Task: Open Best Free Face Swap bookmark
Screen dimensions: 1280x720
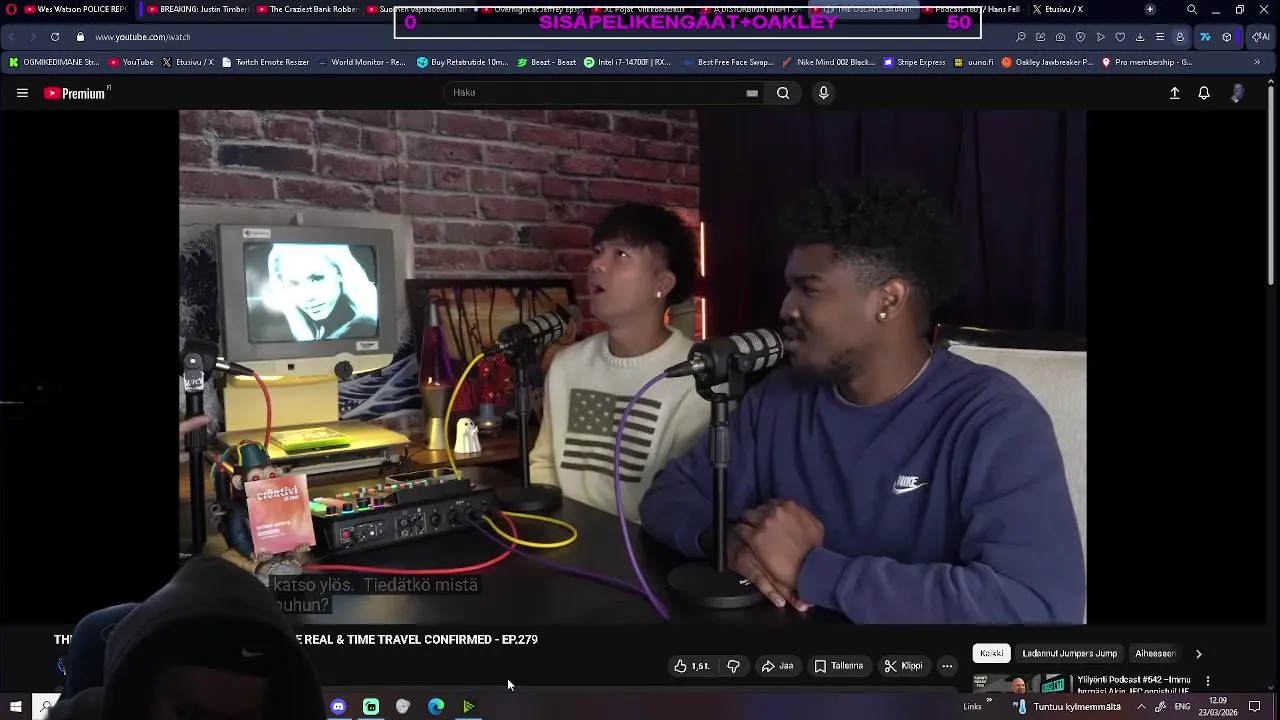Action: pos(728,62)
